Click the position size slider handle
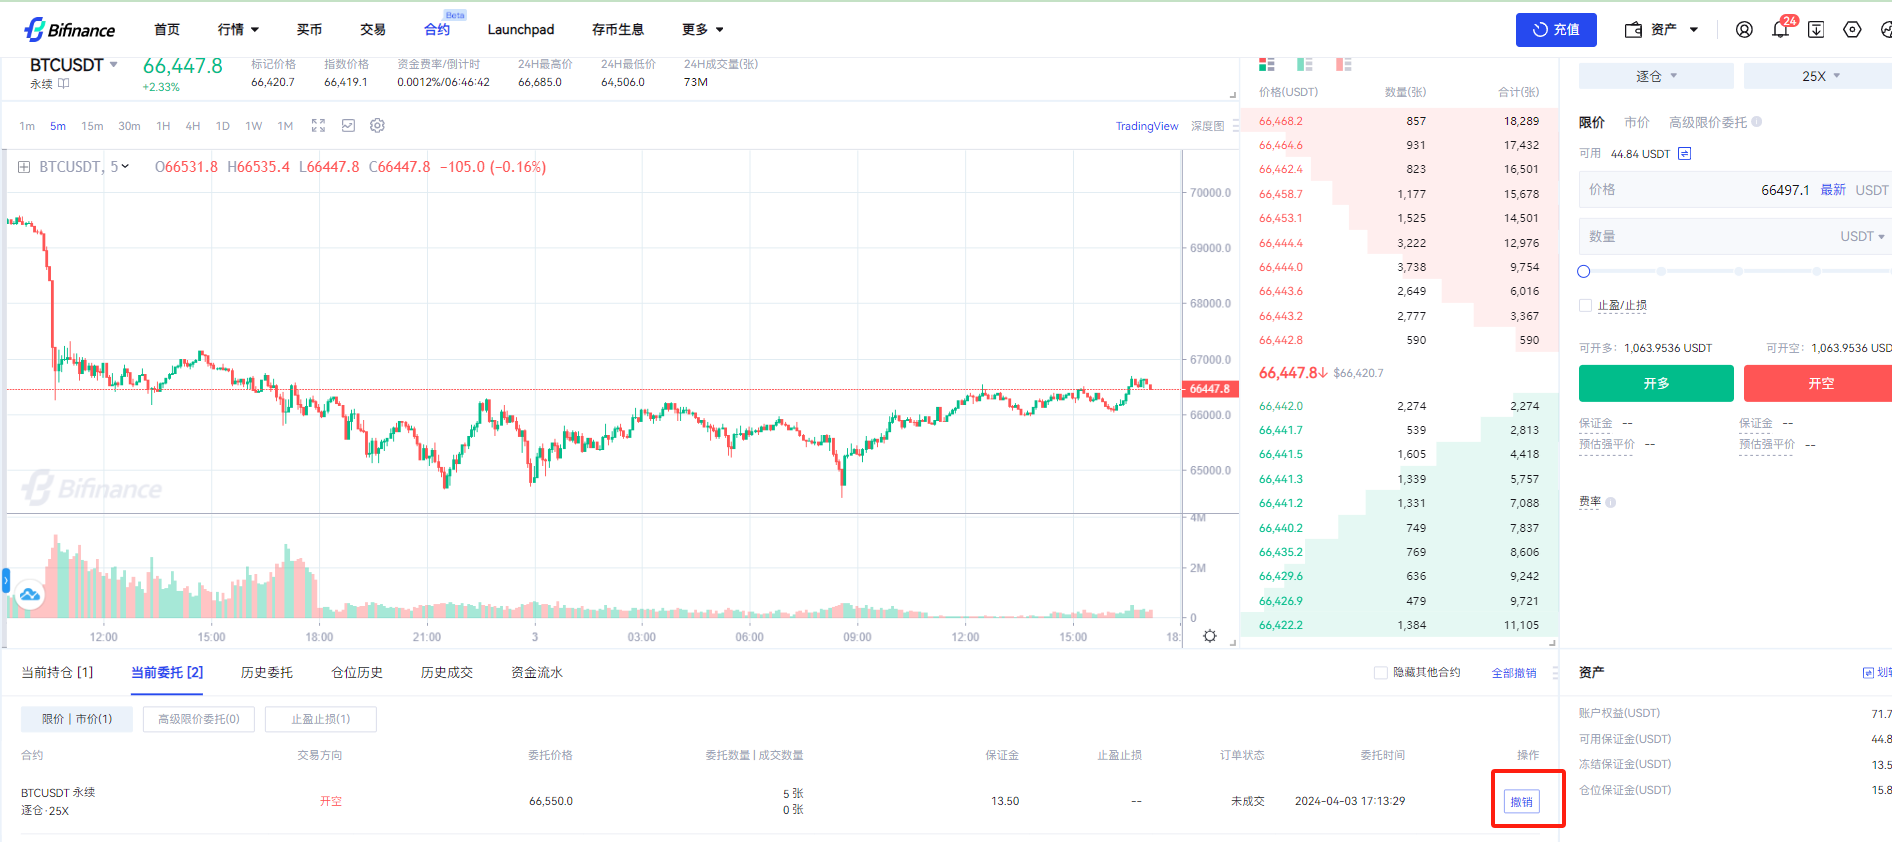The height and width of the screenshot is (842, 1892). (x=1583, y=272)
